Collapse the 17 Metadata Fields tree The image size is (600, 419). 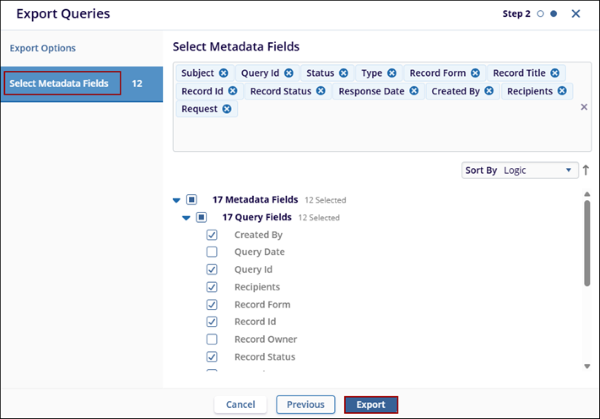tap(178, 200)
